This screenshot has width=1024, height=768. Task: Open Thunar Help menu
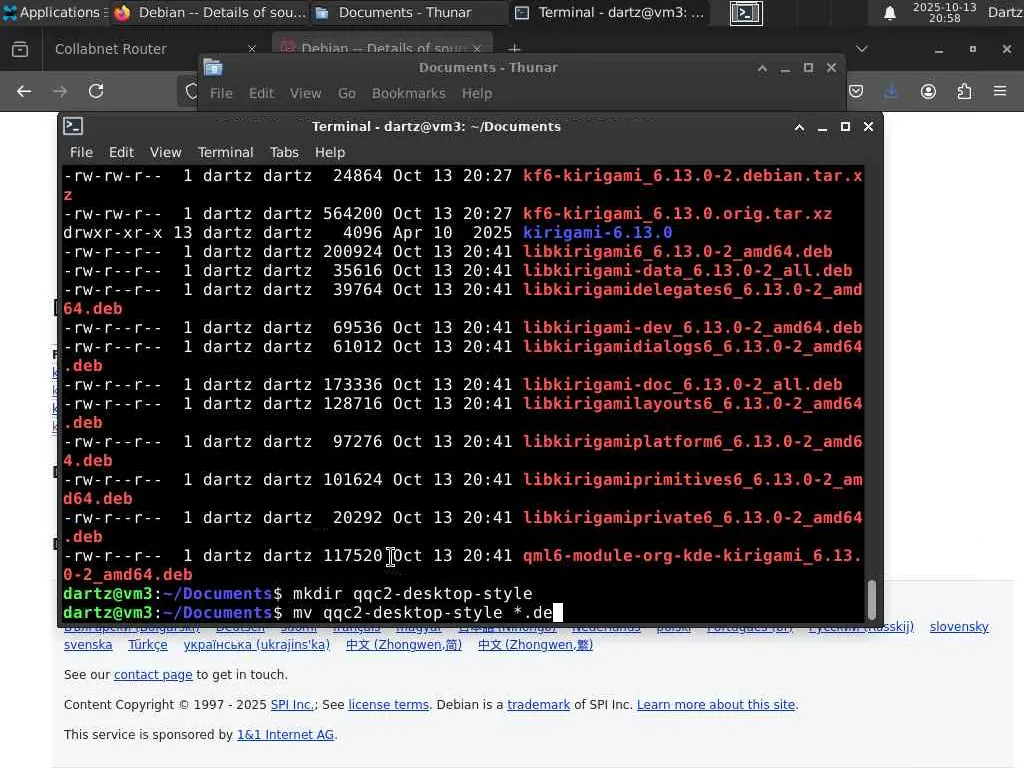coord(477,93)
